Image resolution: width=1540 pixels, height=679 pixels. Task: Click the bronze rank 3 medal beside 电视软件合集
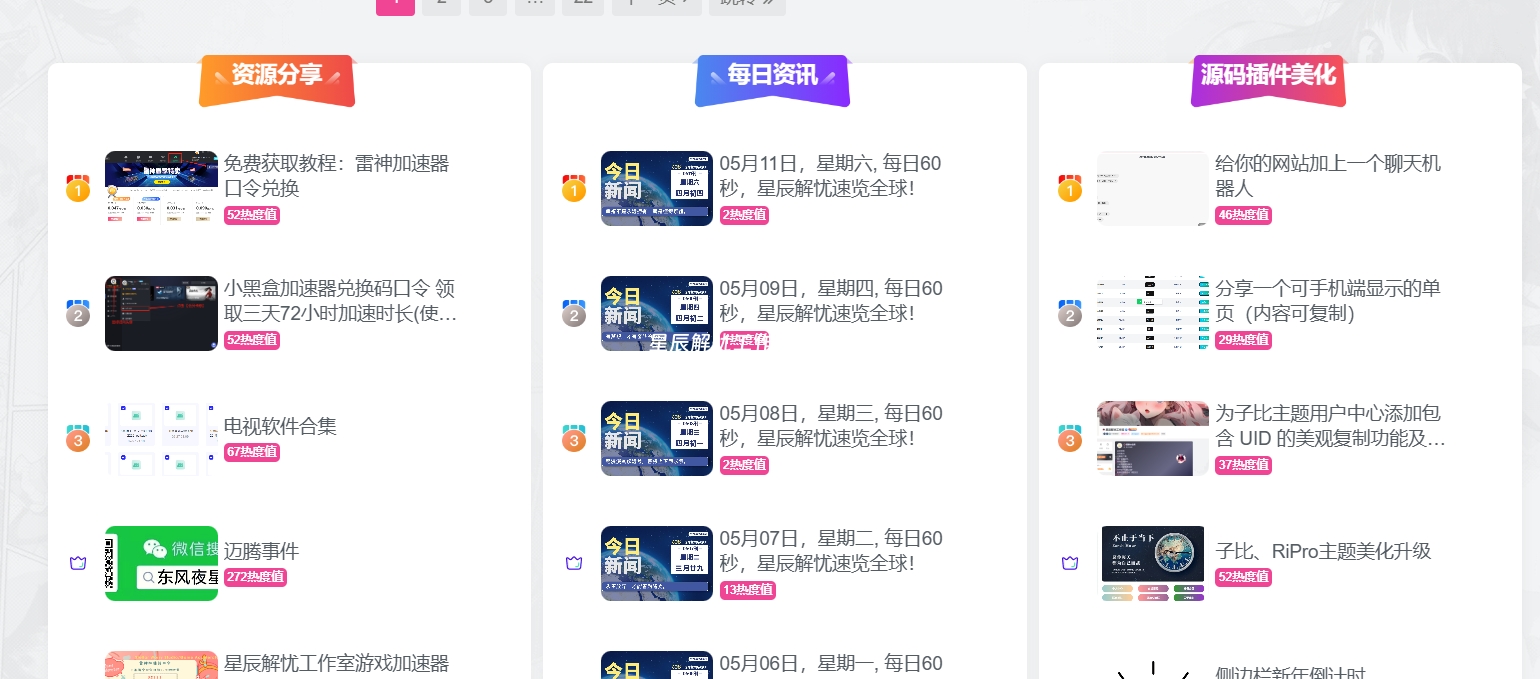click(x=78, y=438)
